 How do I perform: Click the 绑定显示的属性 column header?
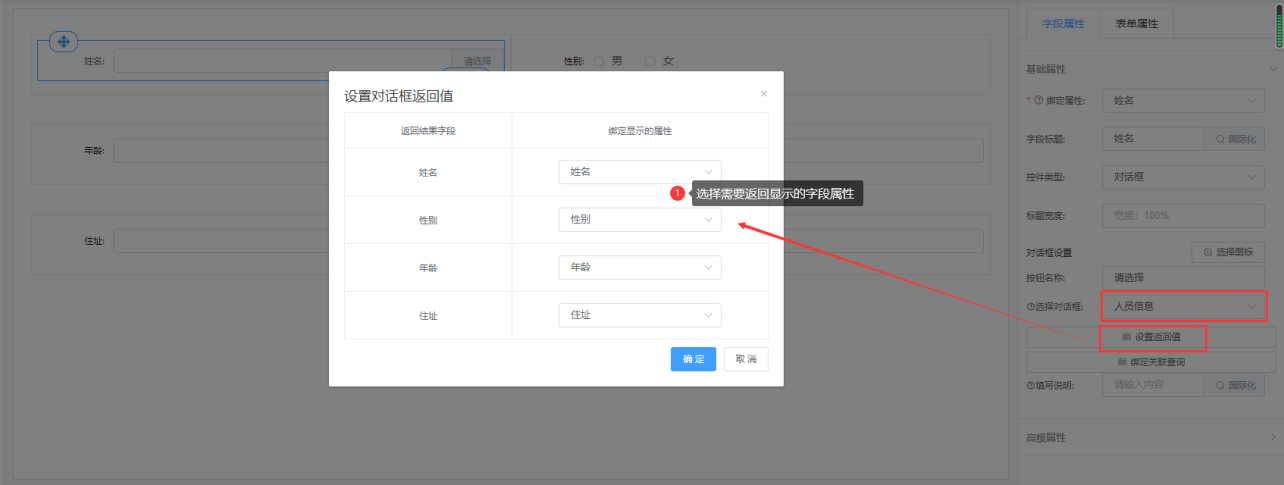(640, 131)
